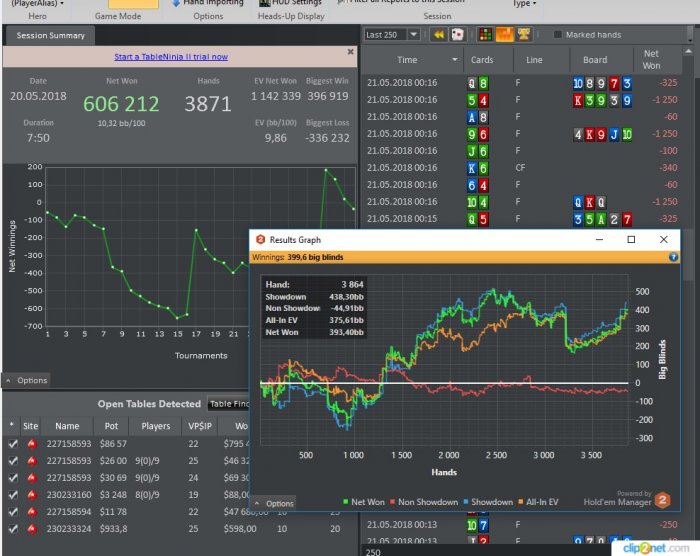Close the Session Summary panel with the x
Screen dimensions: 700x556
tap(350, 51)
